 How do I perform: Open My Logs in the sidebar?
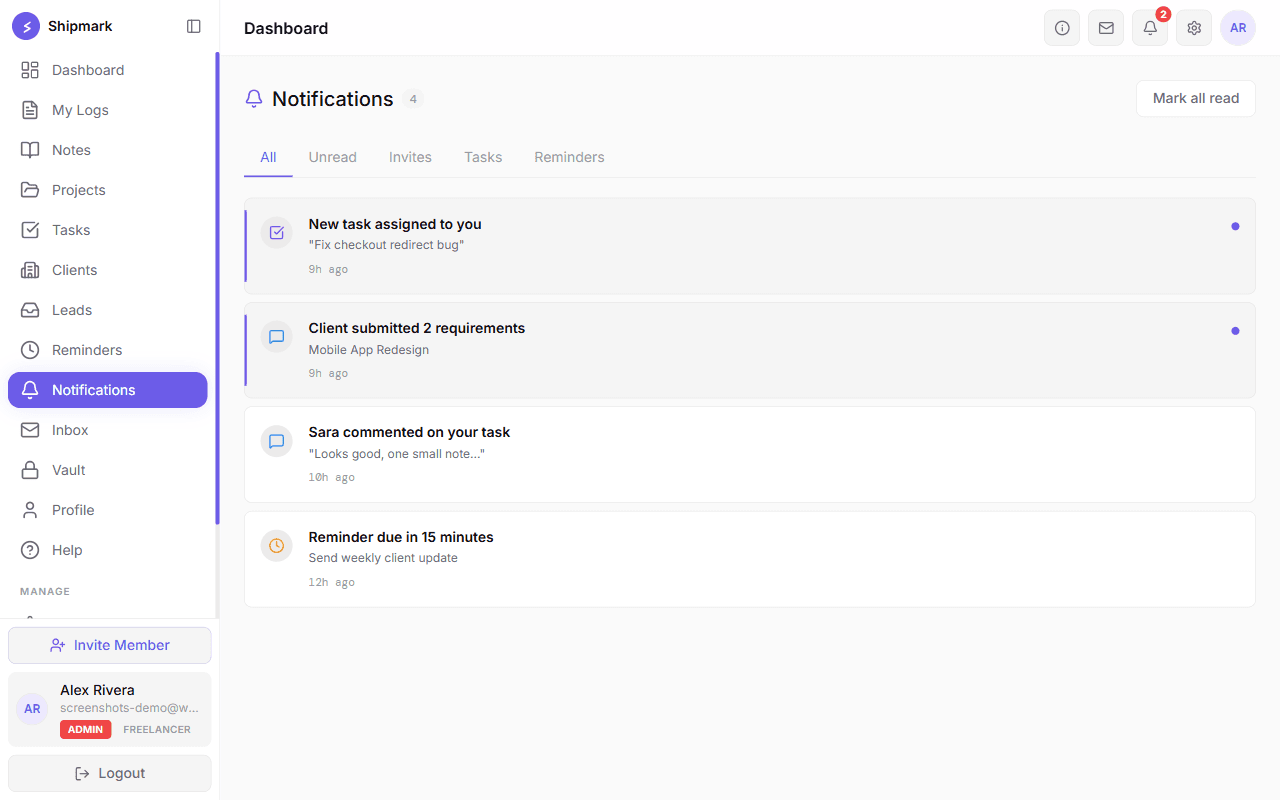coord(108,110)
